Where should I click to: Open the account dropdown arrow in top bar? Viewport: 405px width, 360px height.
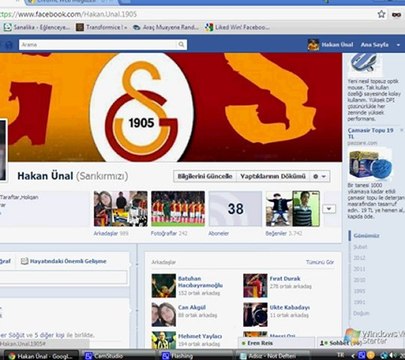click(x=398, y=45)
